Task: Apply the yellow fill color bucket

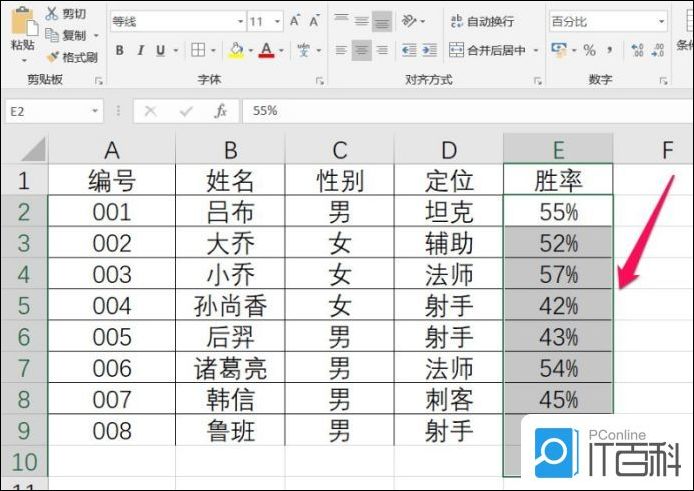Action: tap(236, 50)
